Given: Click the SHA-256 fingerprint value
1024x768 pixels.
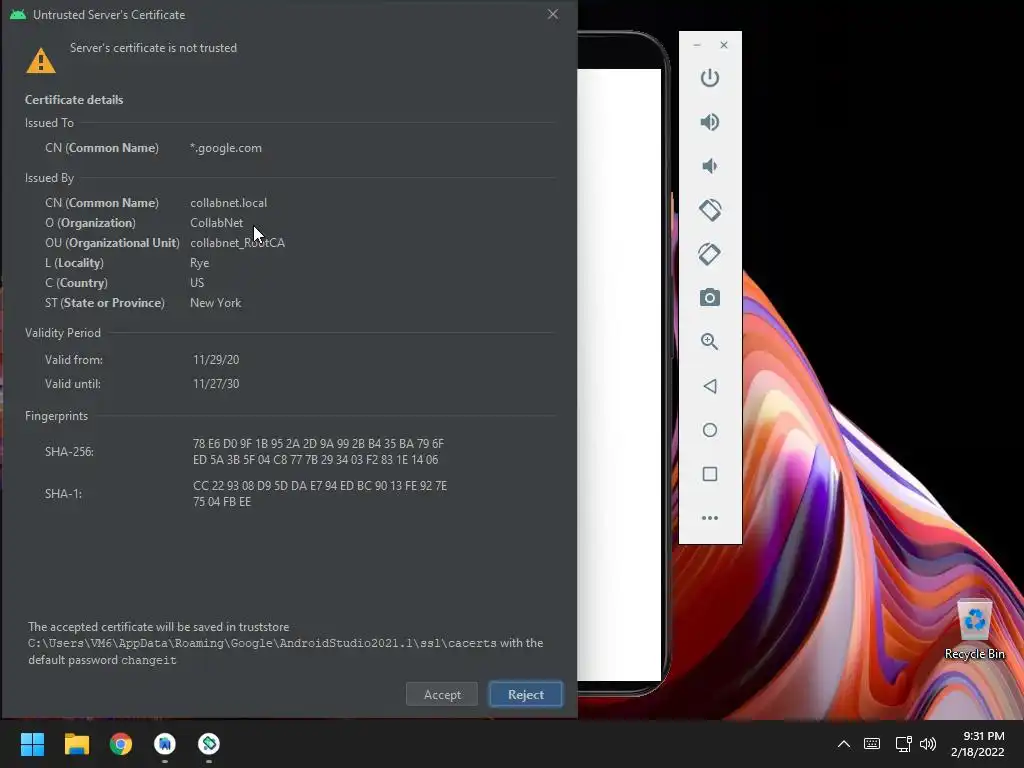Looking at the screenshot, I should (x=319, y=452).
